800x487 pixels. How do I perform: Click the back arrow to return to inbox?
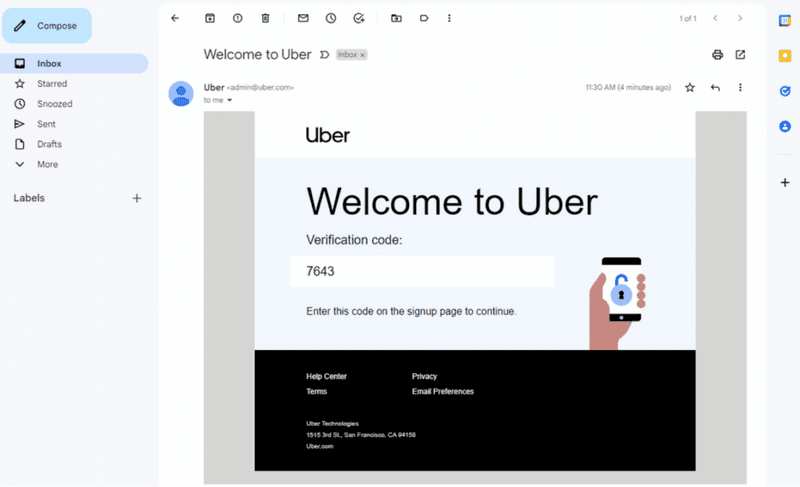(x=175, y=18)
